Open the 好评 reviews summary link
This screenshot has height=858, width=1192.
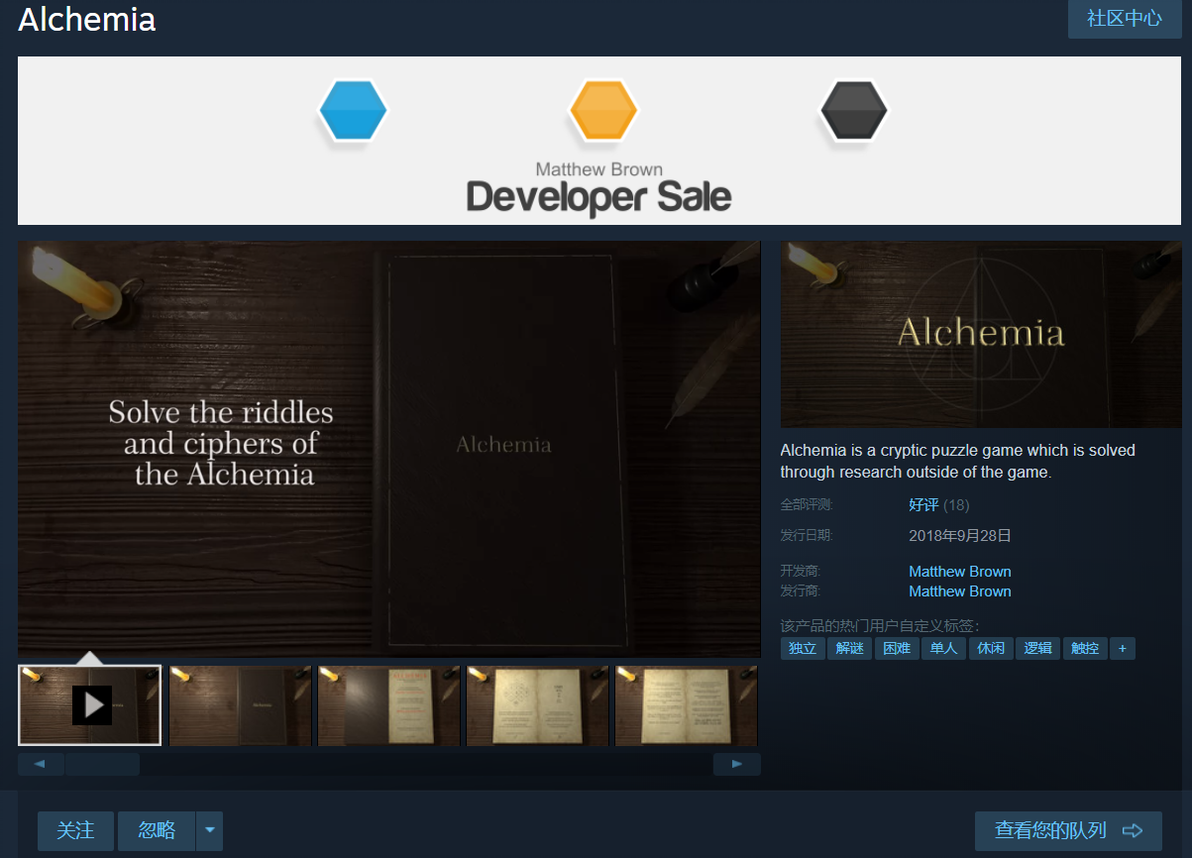(x=924, y=505)
